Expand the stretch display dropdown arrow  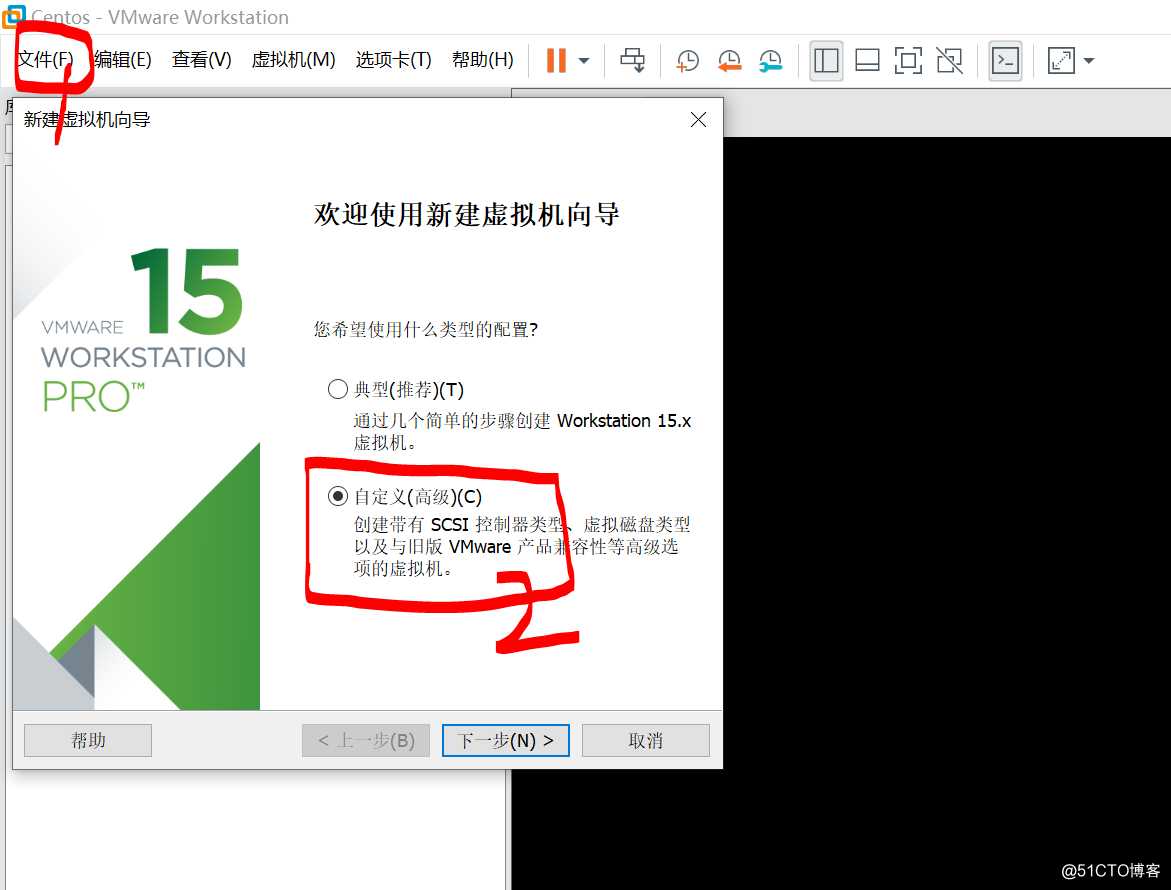1089,61
